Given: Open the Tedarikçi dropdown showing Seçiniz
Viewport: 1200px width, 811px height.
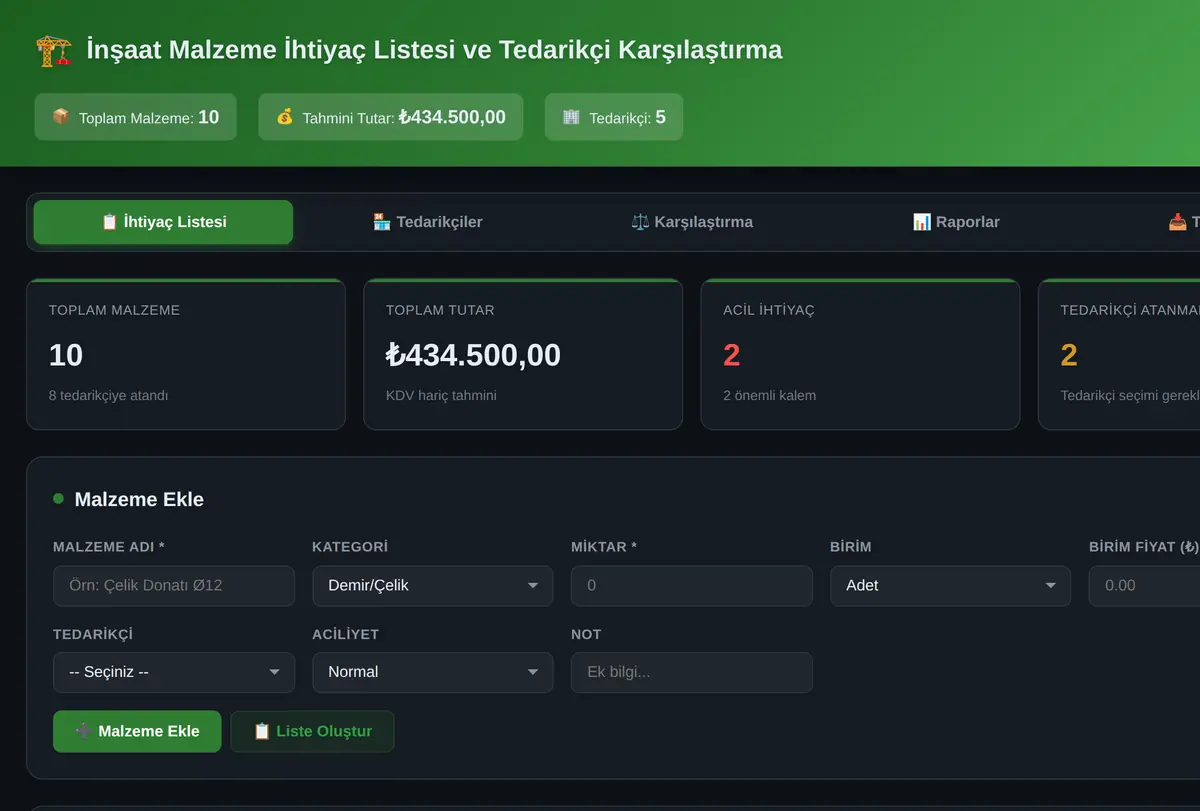Looking at the screenshot, I should (174, 672).
